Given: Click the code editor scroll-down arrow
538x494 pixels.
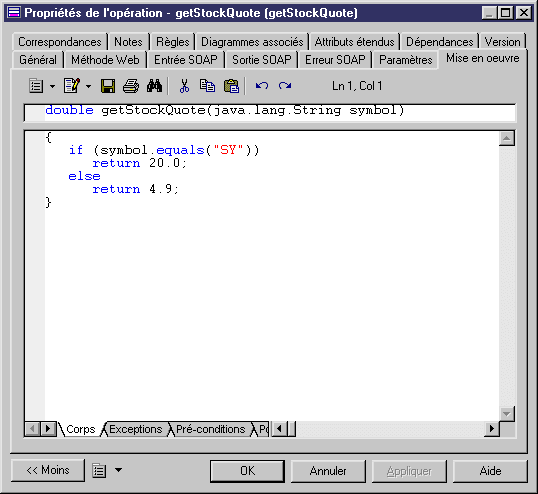Looking at the screenshot, I should click(507, 414).
